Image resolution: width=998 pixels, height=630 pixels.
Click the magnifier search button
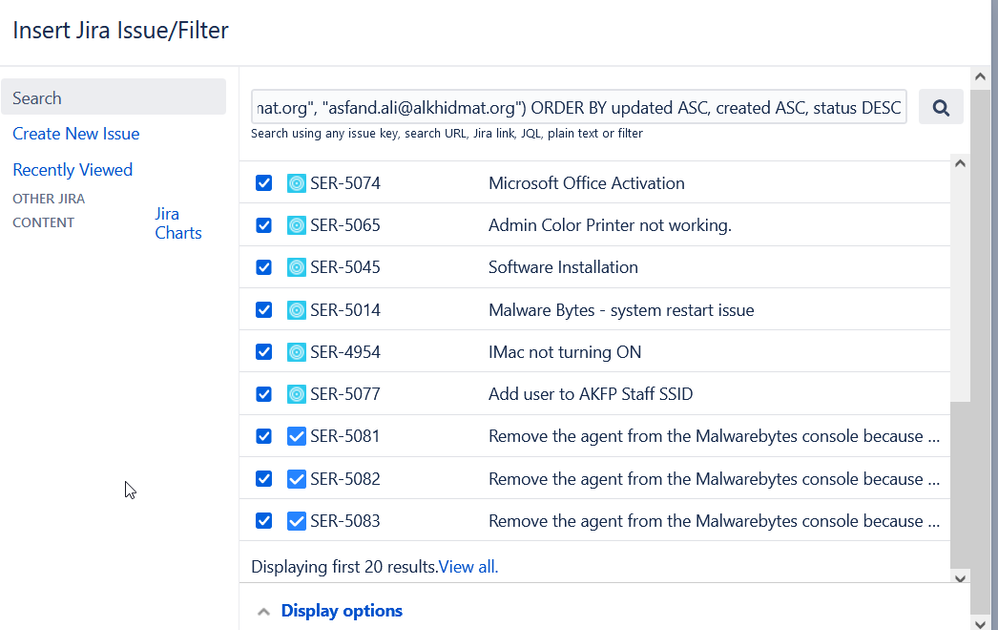tap(941, 108)
